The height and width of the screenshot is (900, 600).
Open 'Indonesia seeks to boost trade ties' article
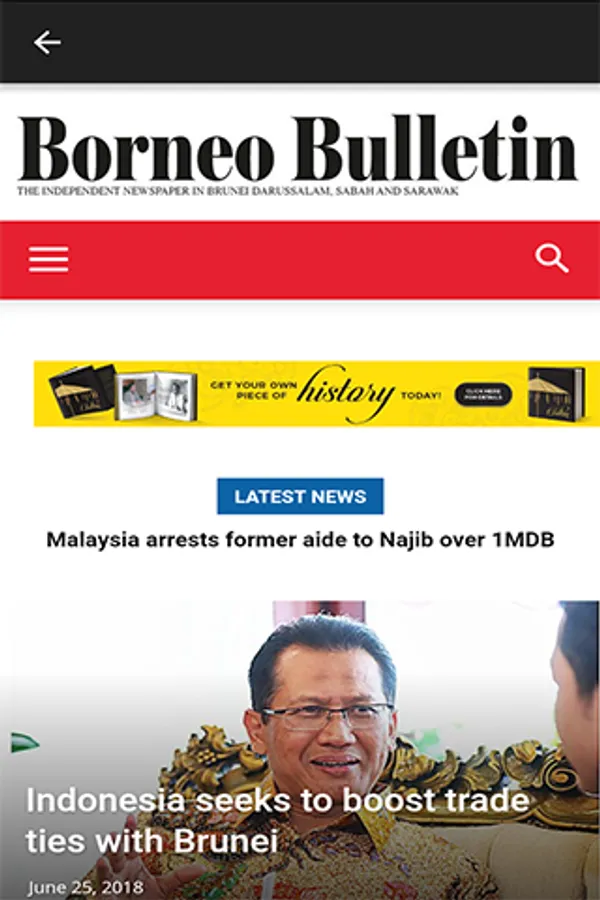click(277, 820)
